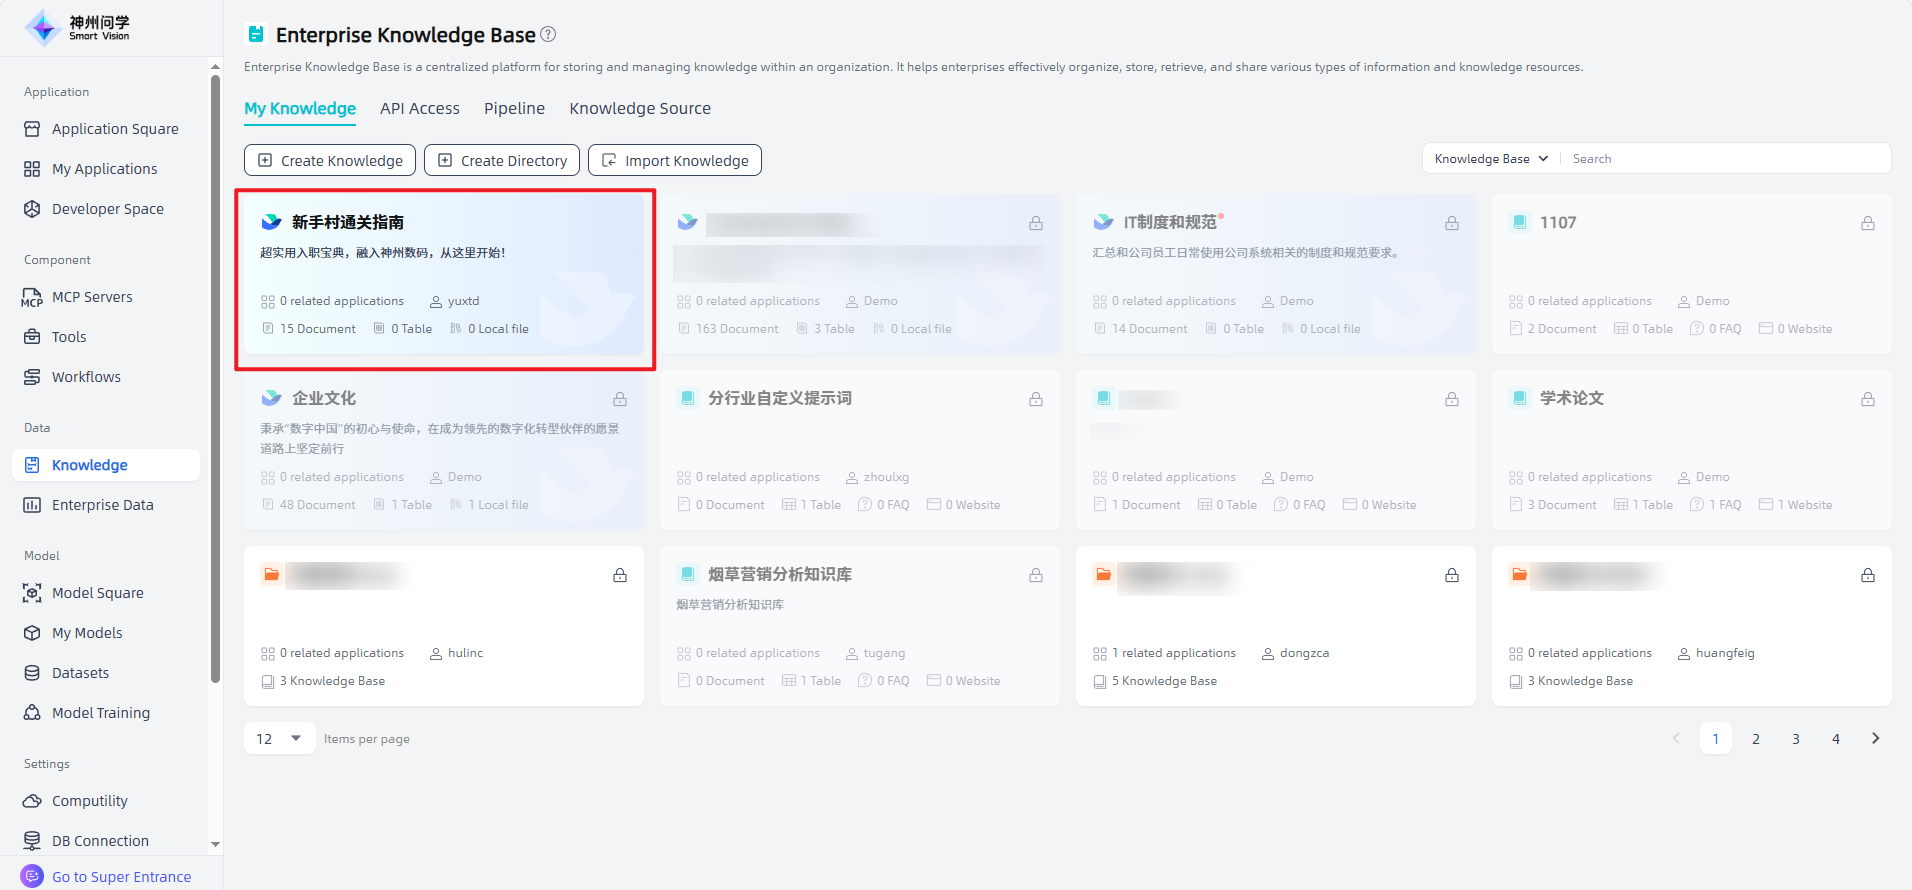Open the 12 items per page dropdown
Screen dimensions: 1912x890
(279, 739)
